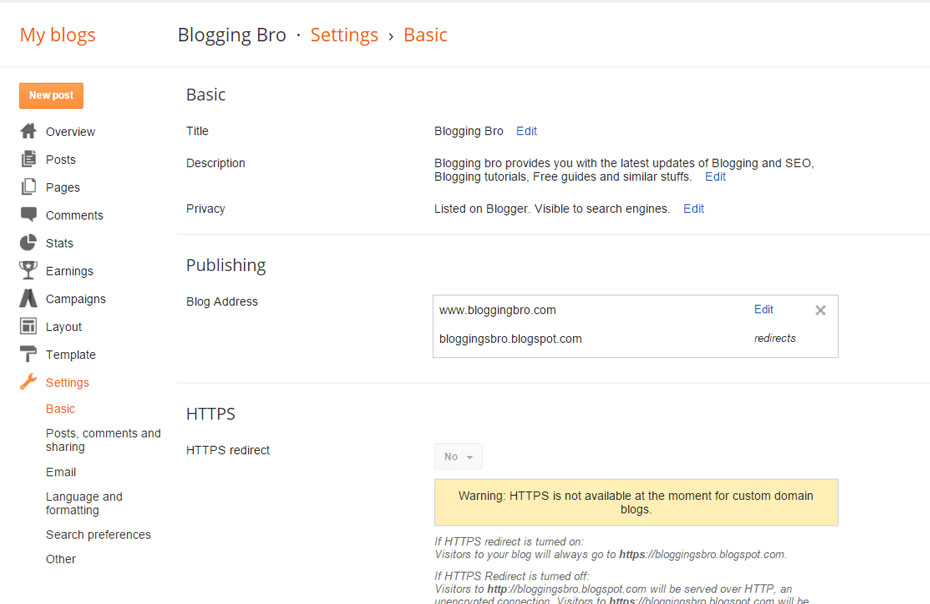The width and height of the screenshot is (930, 604).
Task: Click the Publishing section heading
Action: click(226, 265)
